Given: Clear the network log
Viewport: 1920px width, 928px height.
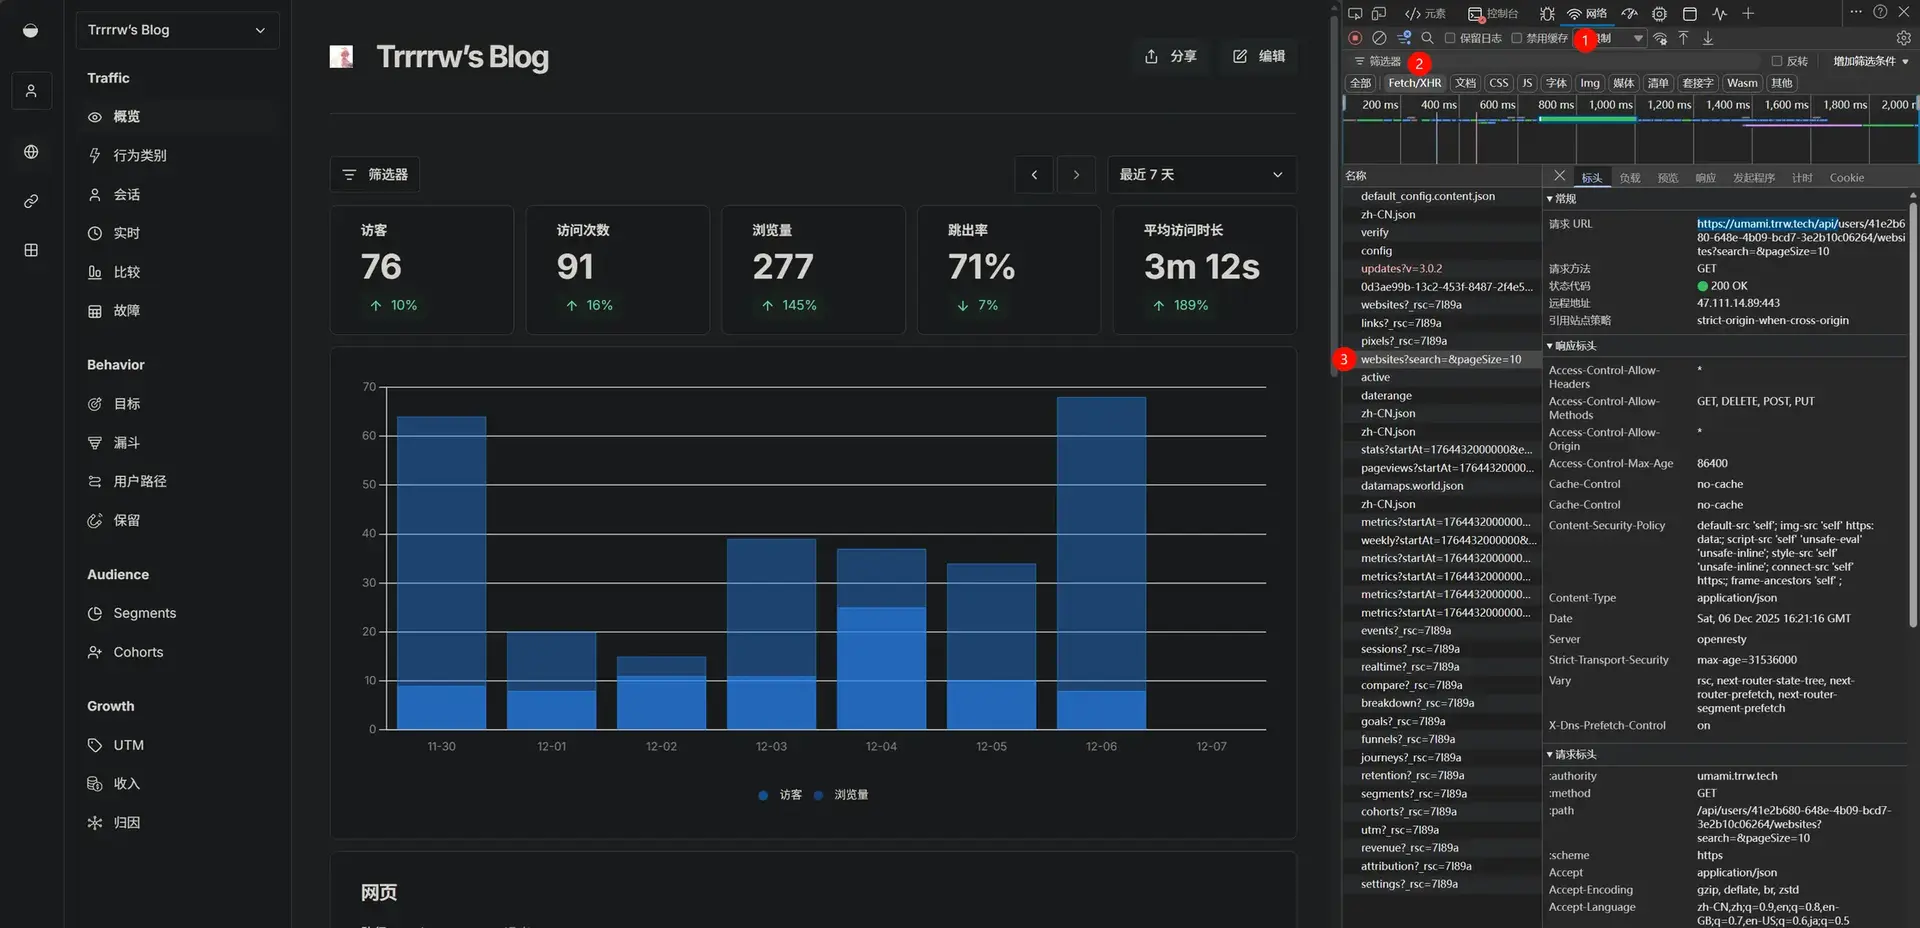Looking at the screenshot, I should pyautogui.click(x=1379, y=38).
